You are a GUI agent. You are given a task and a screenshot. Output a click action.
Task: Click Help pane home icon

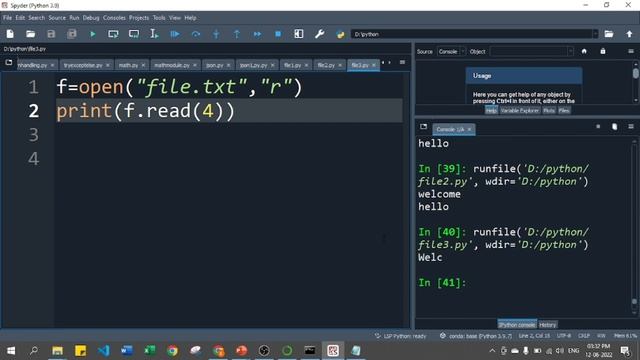(x=584, y=51)
